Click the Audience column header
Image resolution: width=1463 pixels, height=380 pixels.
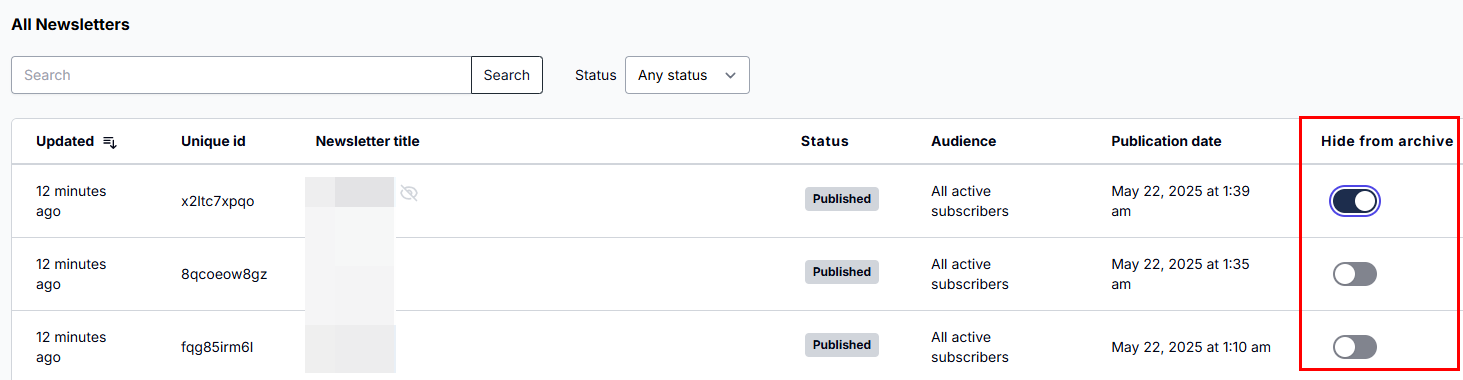pyautogui.click(x=963, y=141)
